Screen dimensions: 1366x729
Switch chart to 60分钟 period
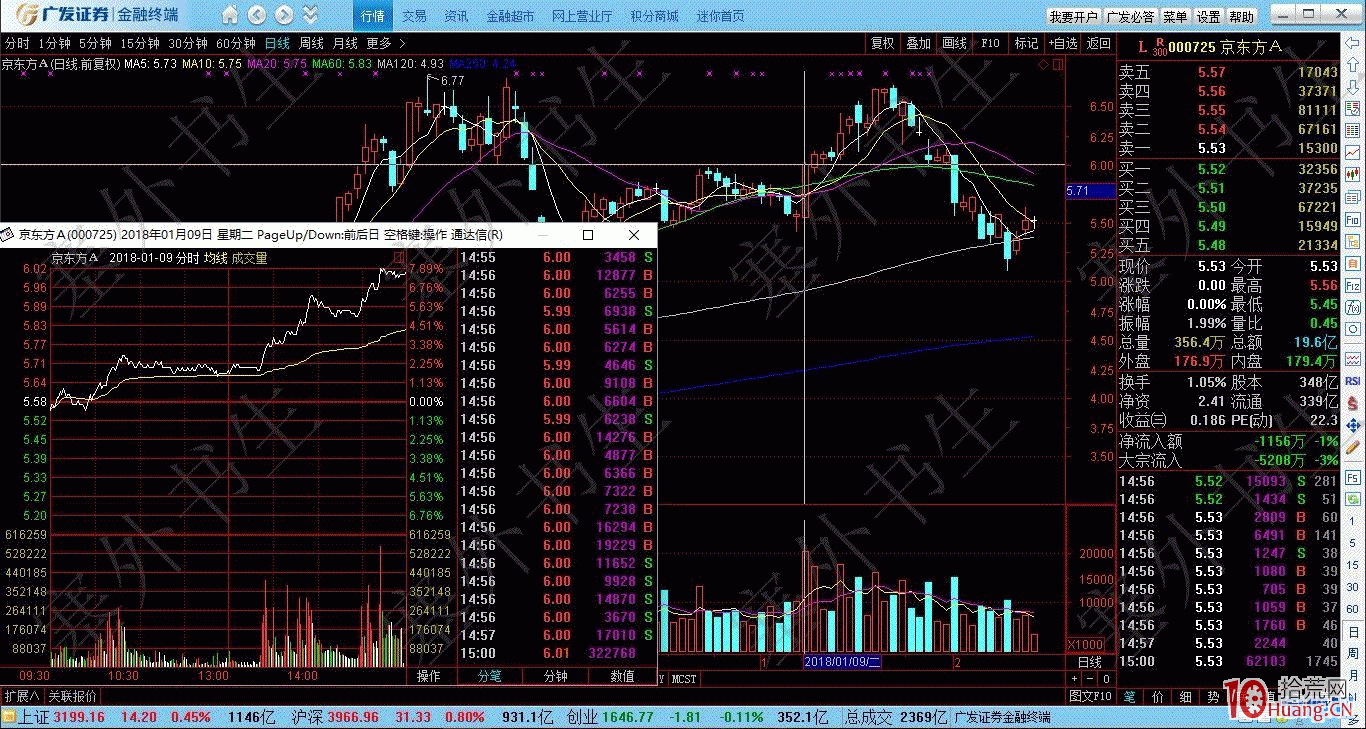point(236,43)
